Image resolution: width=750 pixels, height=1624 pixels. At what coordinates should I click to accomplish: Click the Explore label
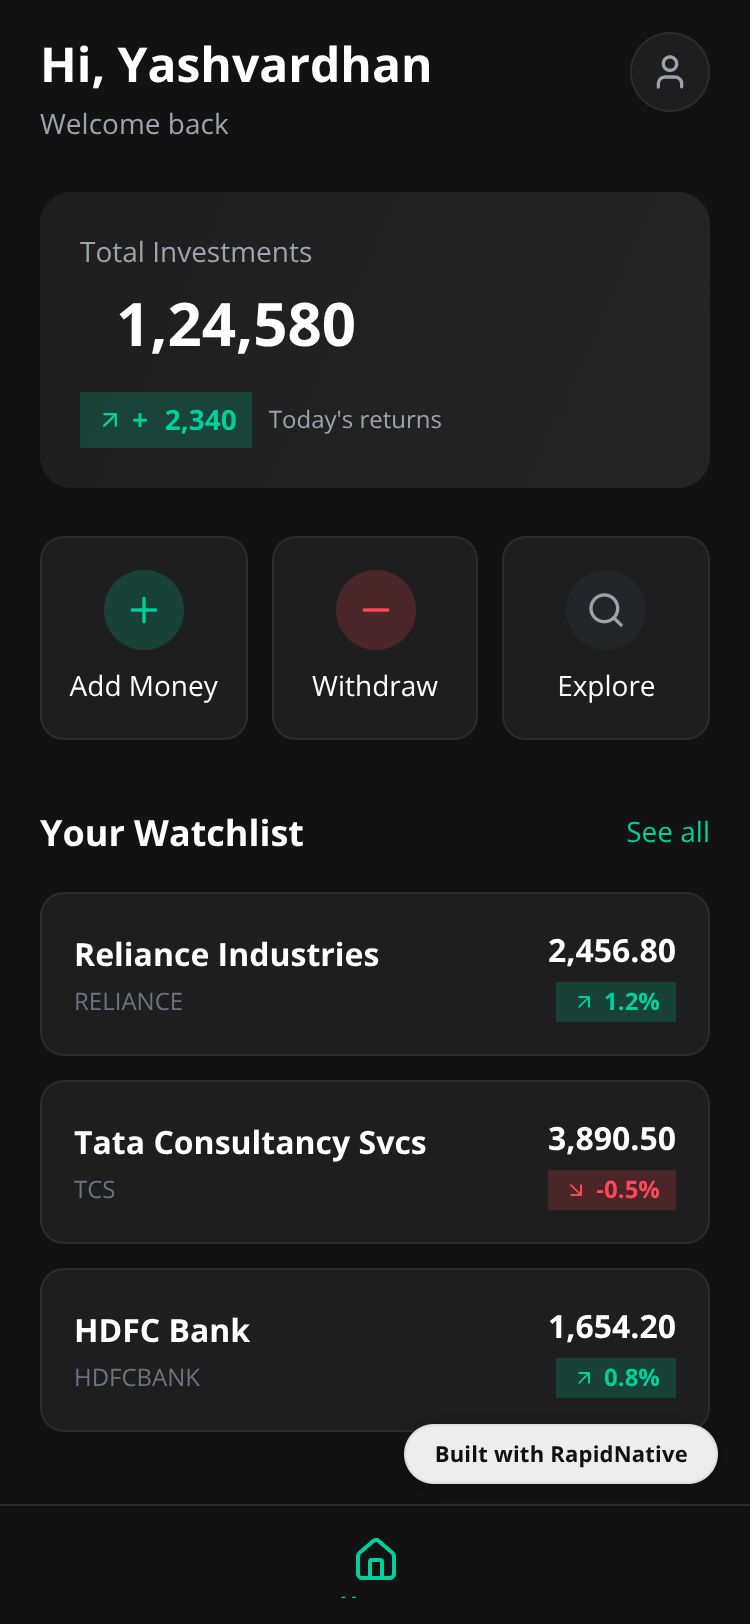coord(606,686)
